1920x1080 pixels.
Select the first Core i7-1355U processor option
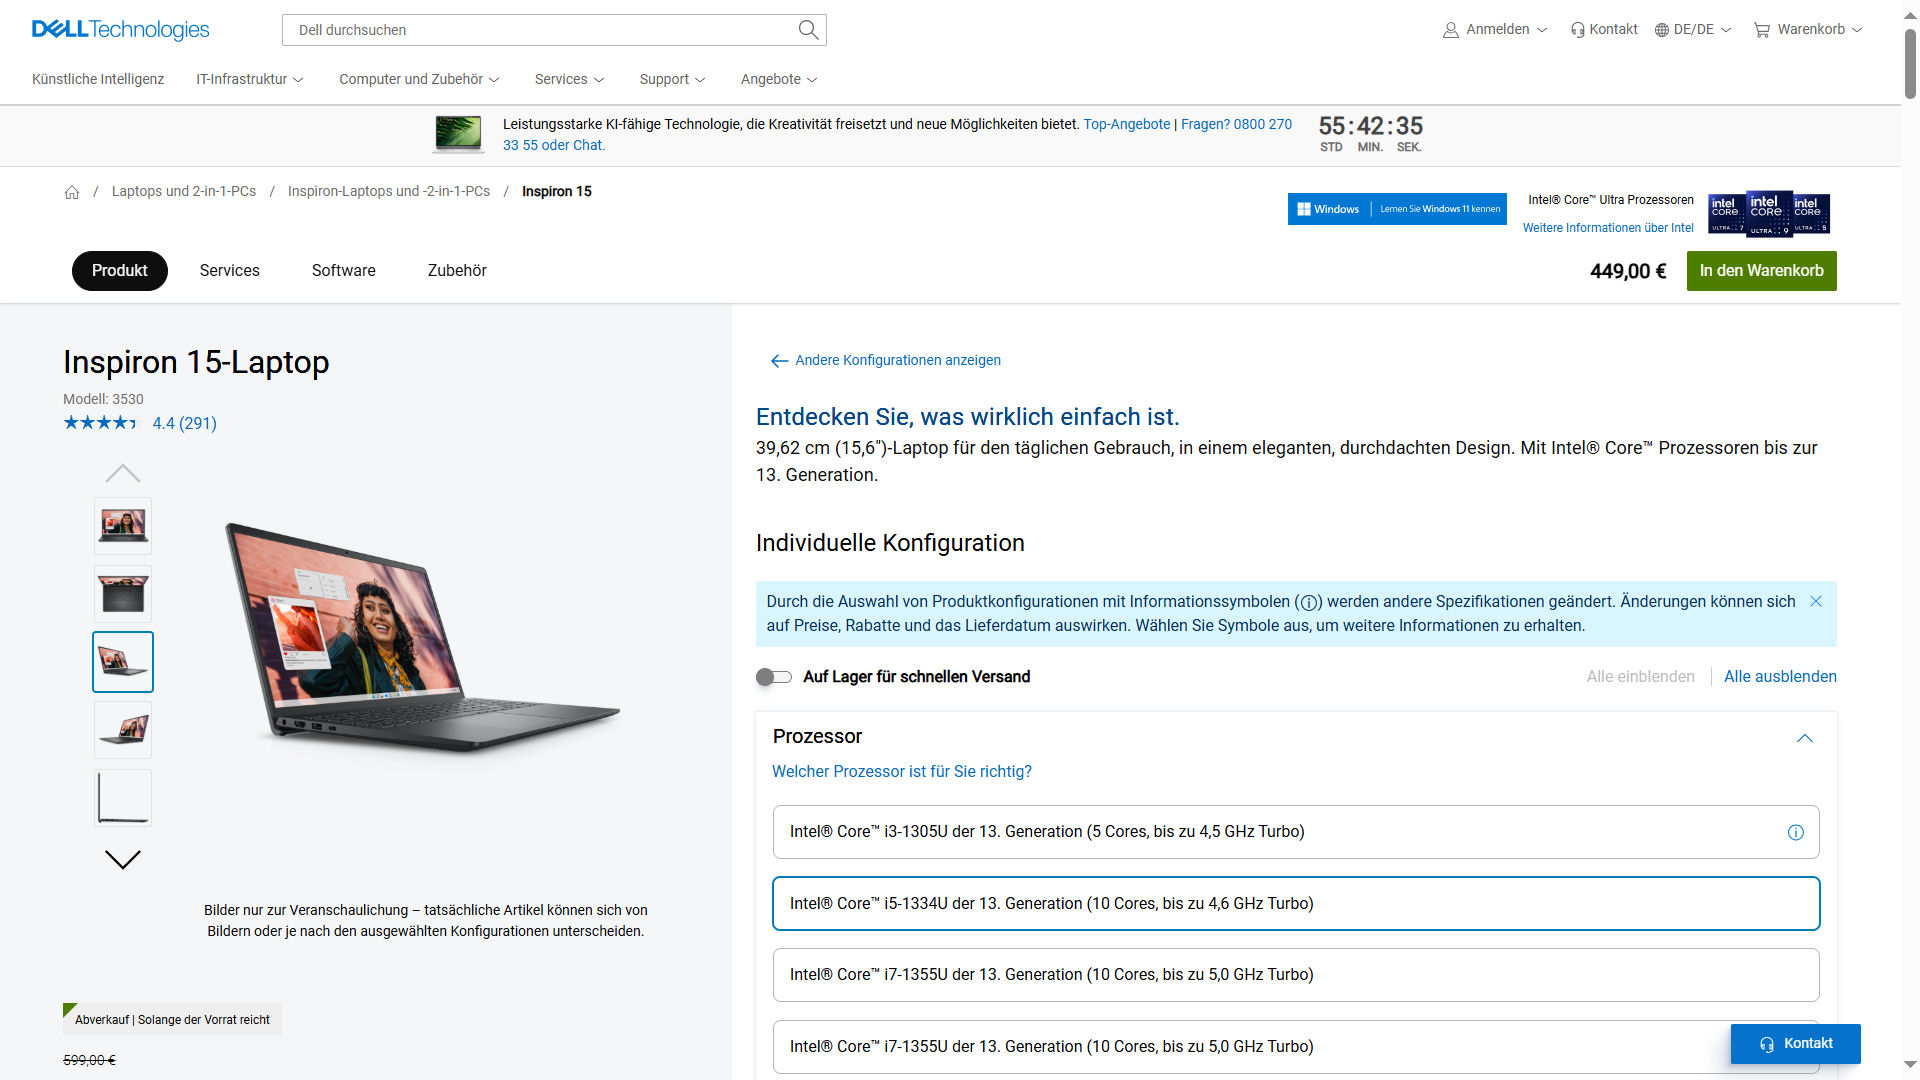click(1295, 975)
